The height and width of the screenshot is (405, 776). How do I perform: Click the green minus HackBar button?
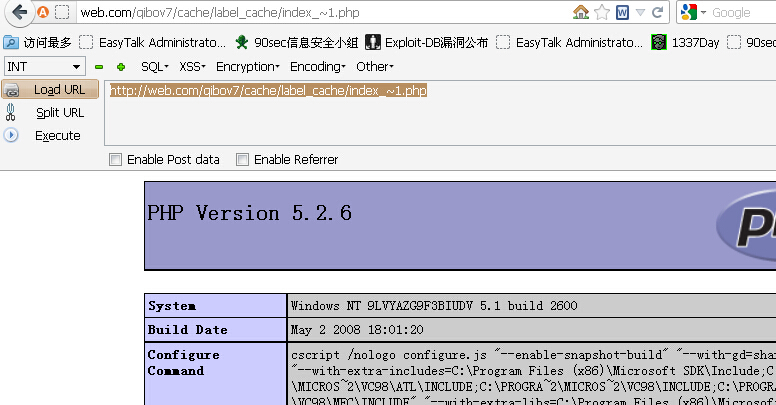99,67
